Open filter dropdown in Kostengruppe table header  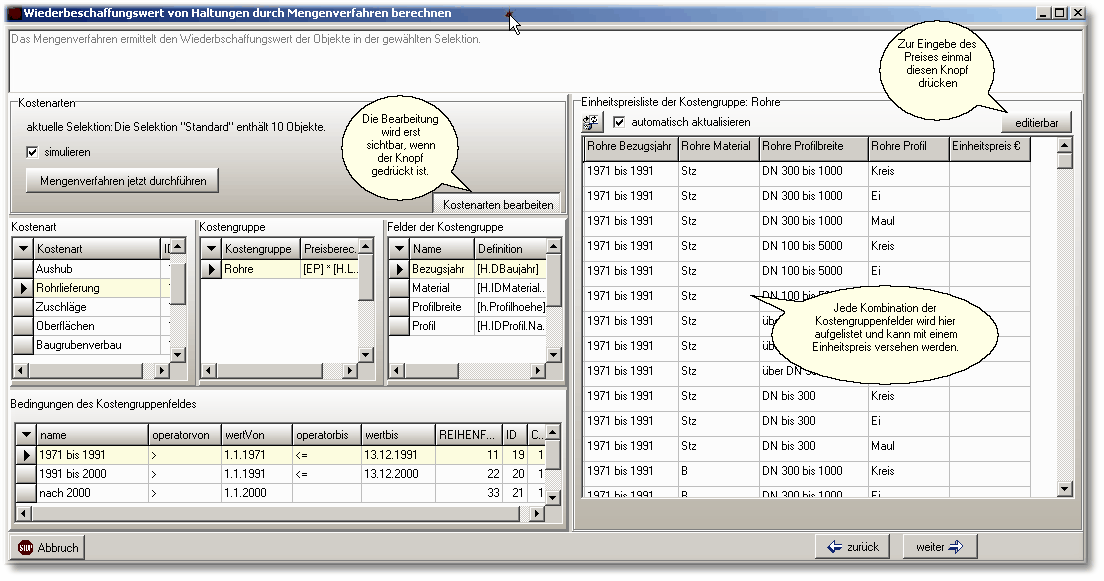[x=210, y=248]
